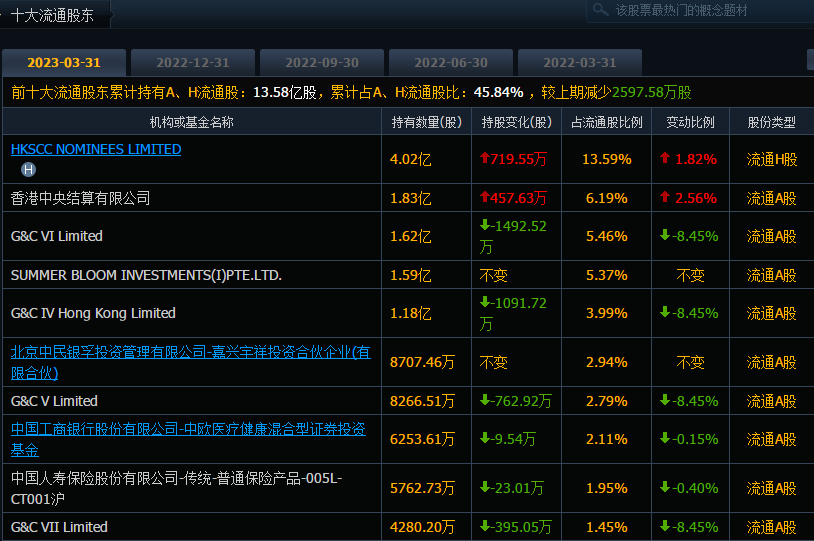Select the G&C V Limited row name
The width and height of the screenshot is (814, 541).
tap(55, 401)
